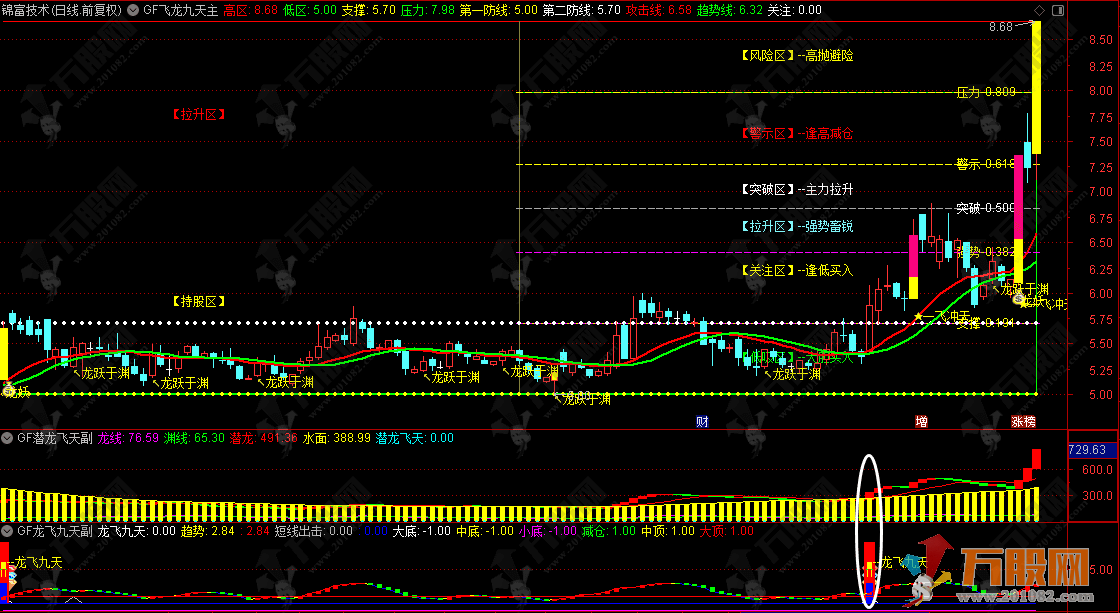
Task: Select the 压力 0.809 resistance line label
Action: tap(986, 92)
